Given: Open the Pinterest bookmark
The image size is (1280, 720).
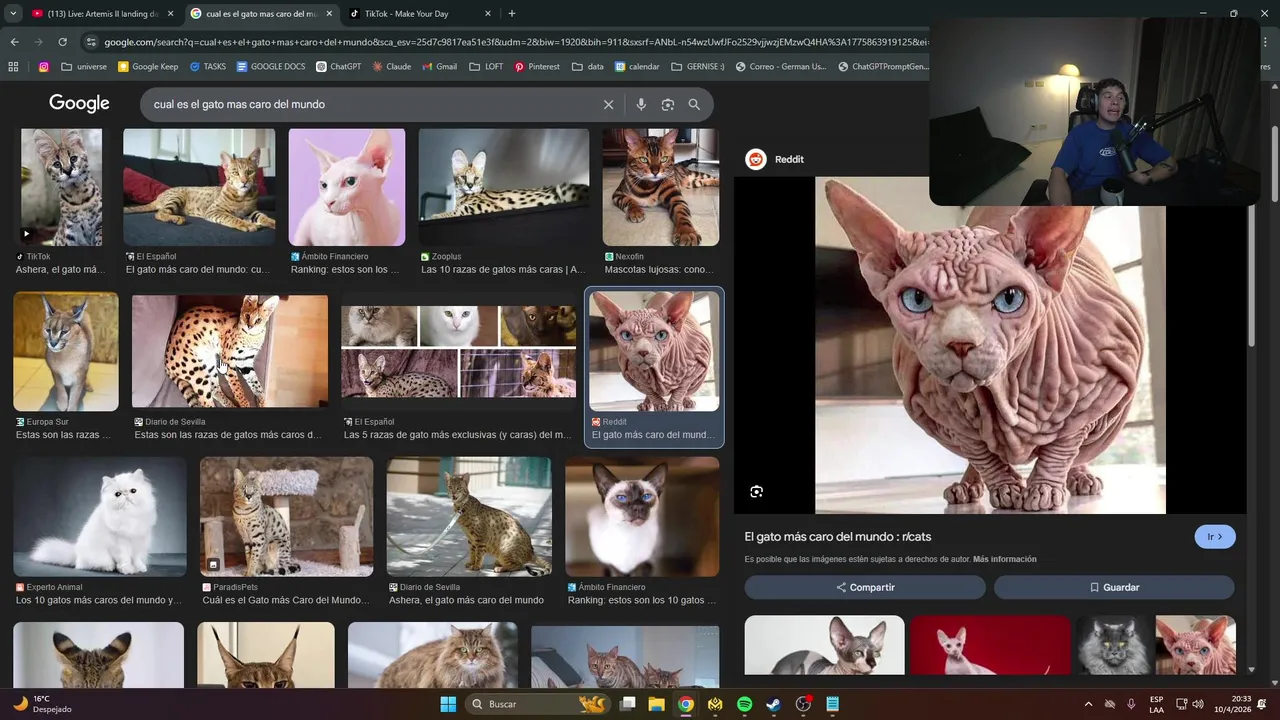Looking at the screenshot, I should pyautogui.click(x=537, y=67).
